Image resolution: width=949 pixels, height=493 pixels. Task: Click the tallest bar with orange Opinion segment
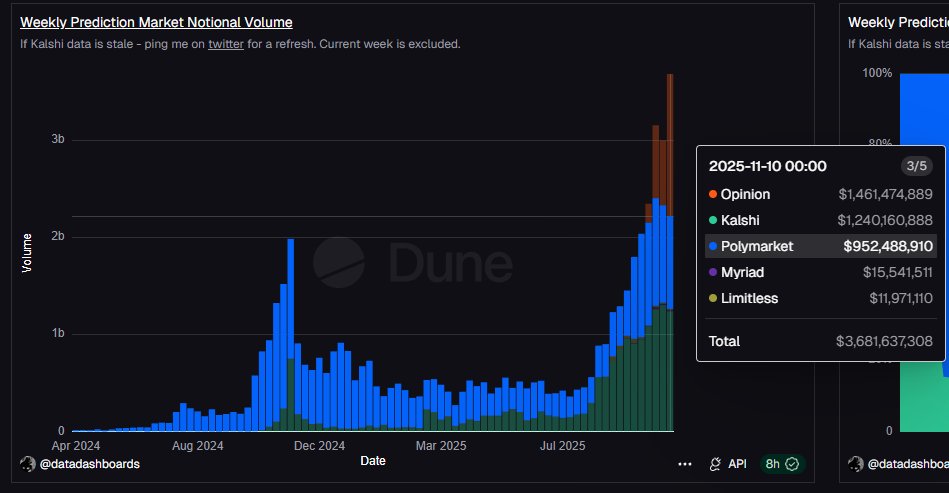click(670, 252)
